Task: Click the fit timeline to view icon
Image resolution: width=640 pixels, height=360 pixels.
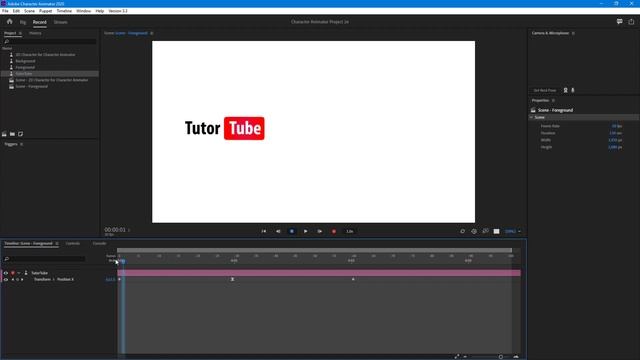Action: click(457, 357)
